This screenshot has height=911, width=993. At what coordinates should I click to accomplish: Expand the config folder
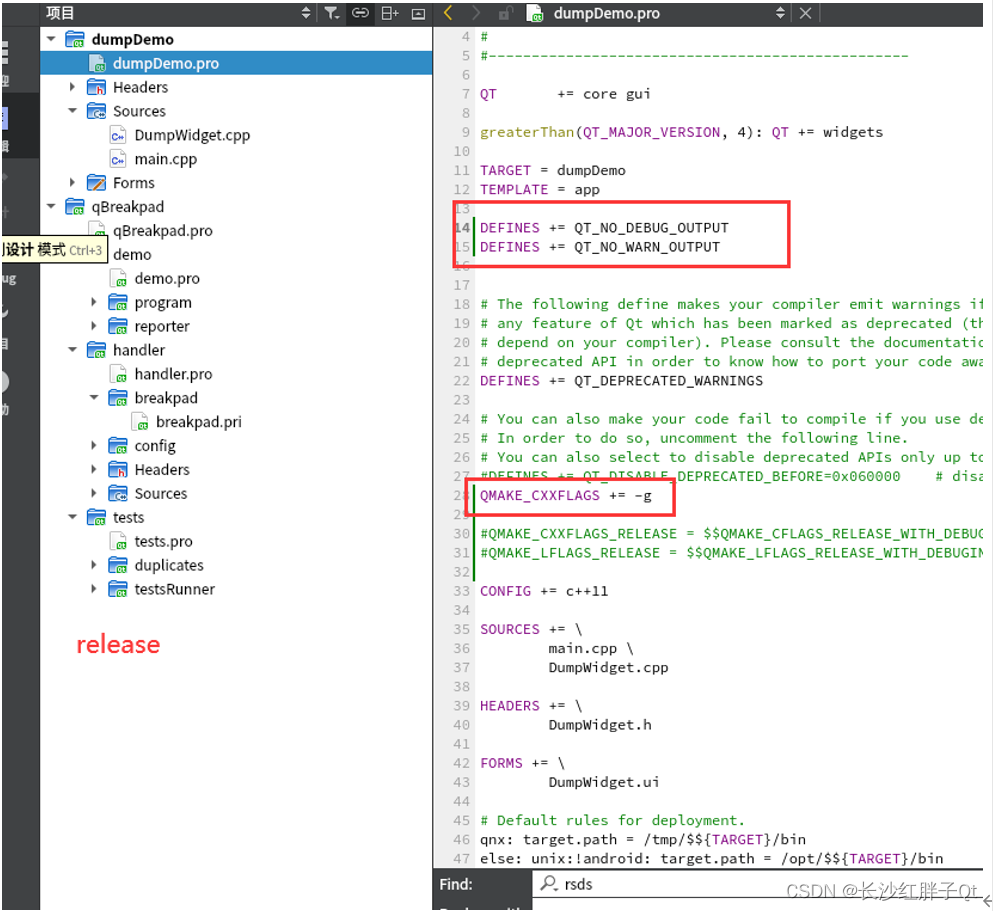[94, 446]
